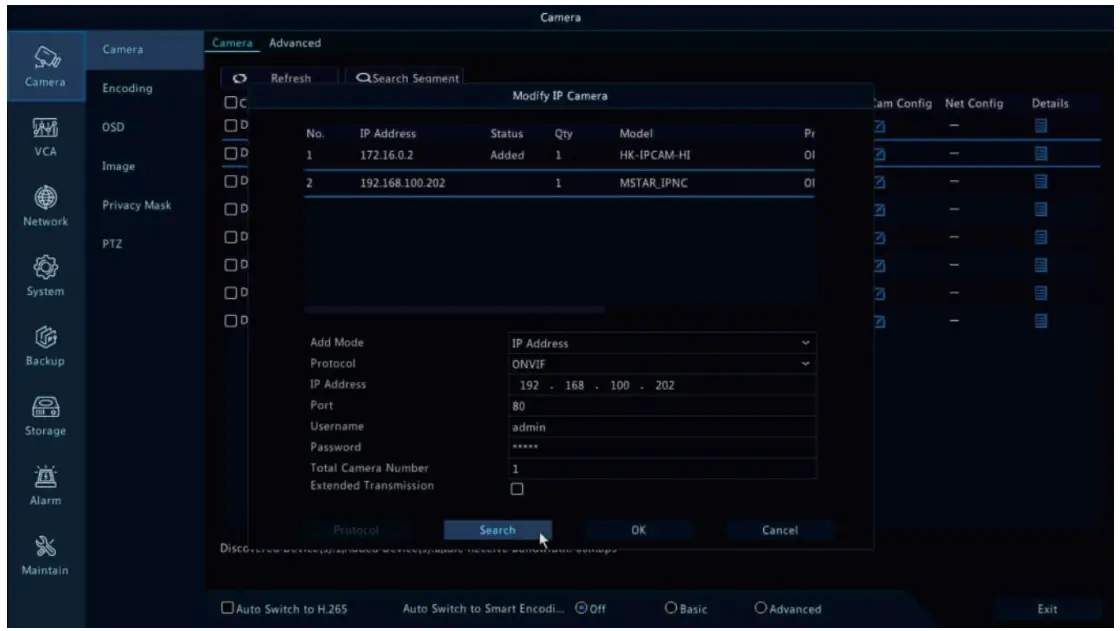The height and width of the screenshot is (631, 1120).
Task: Select device row 192.168.100.202
Action: (559, 183)
